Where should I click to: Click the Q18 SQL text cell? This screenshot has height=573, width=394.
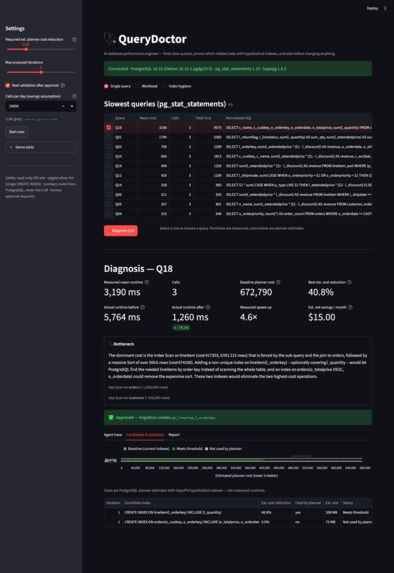[x=298, y=128]
